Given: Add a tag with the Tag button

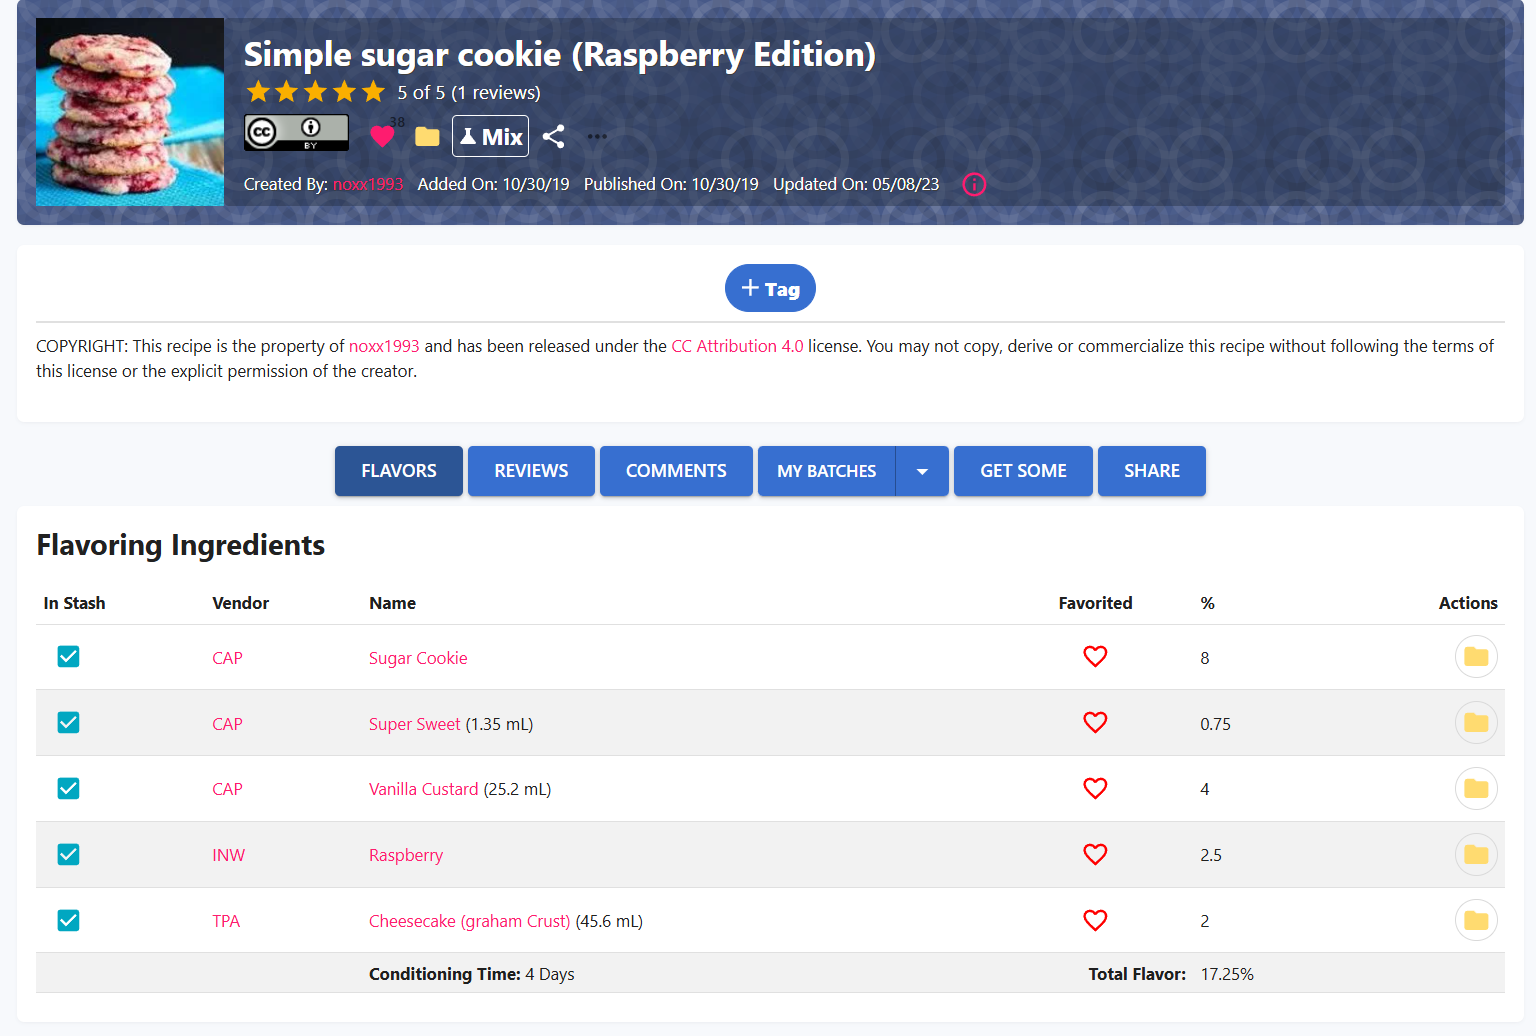Looking at the screenshot, I should click(x=770, y=288).
